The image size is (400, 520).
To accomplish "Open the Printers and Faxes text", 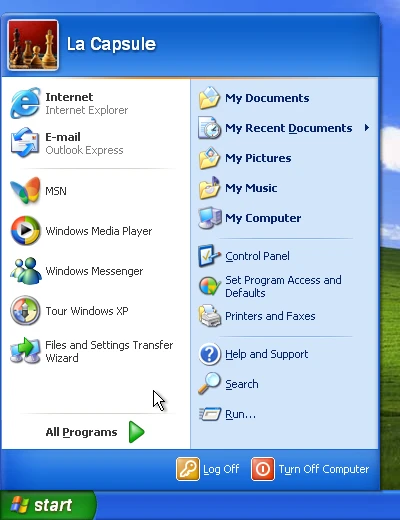I will (x=270, y=316).
